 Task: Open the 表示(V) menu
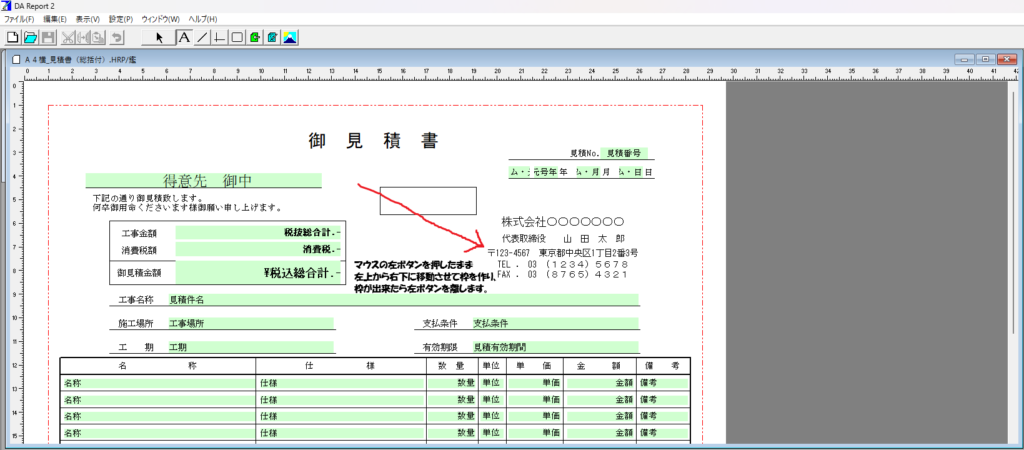coord(88,20)
